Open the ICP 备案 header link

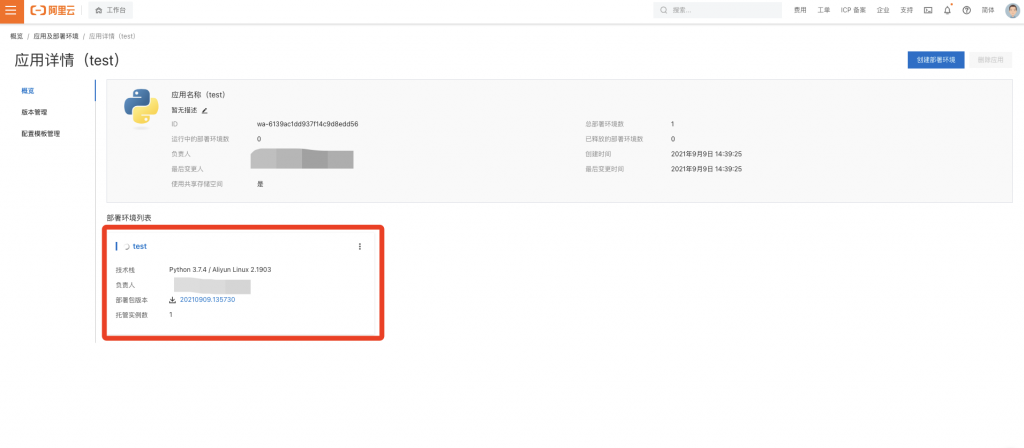853,10
